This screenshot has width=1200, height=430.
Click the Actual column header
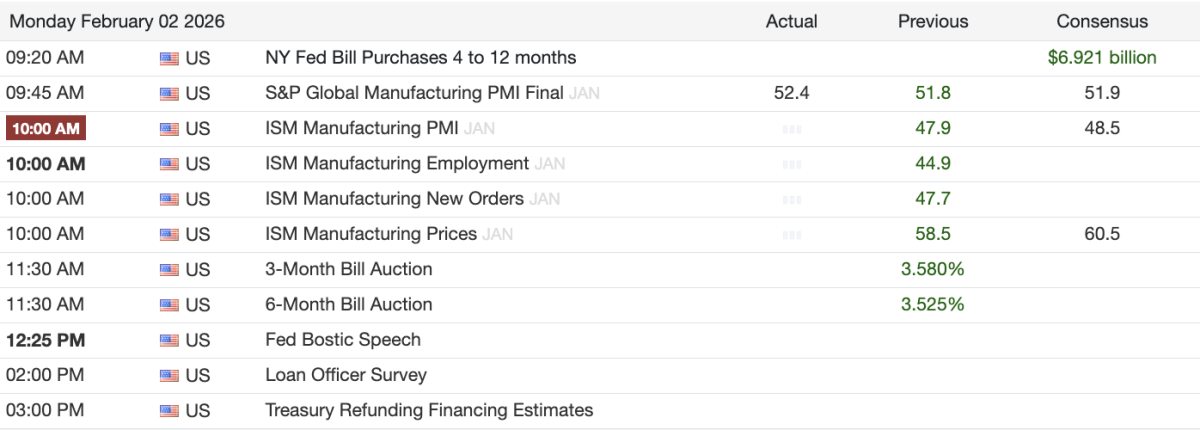791,21
